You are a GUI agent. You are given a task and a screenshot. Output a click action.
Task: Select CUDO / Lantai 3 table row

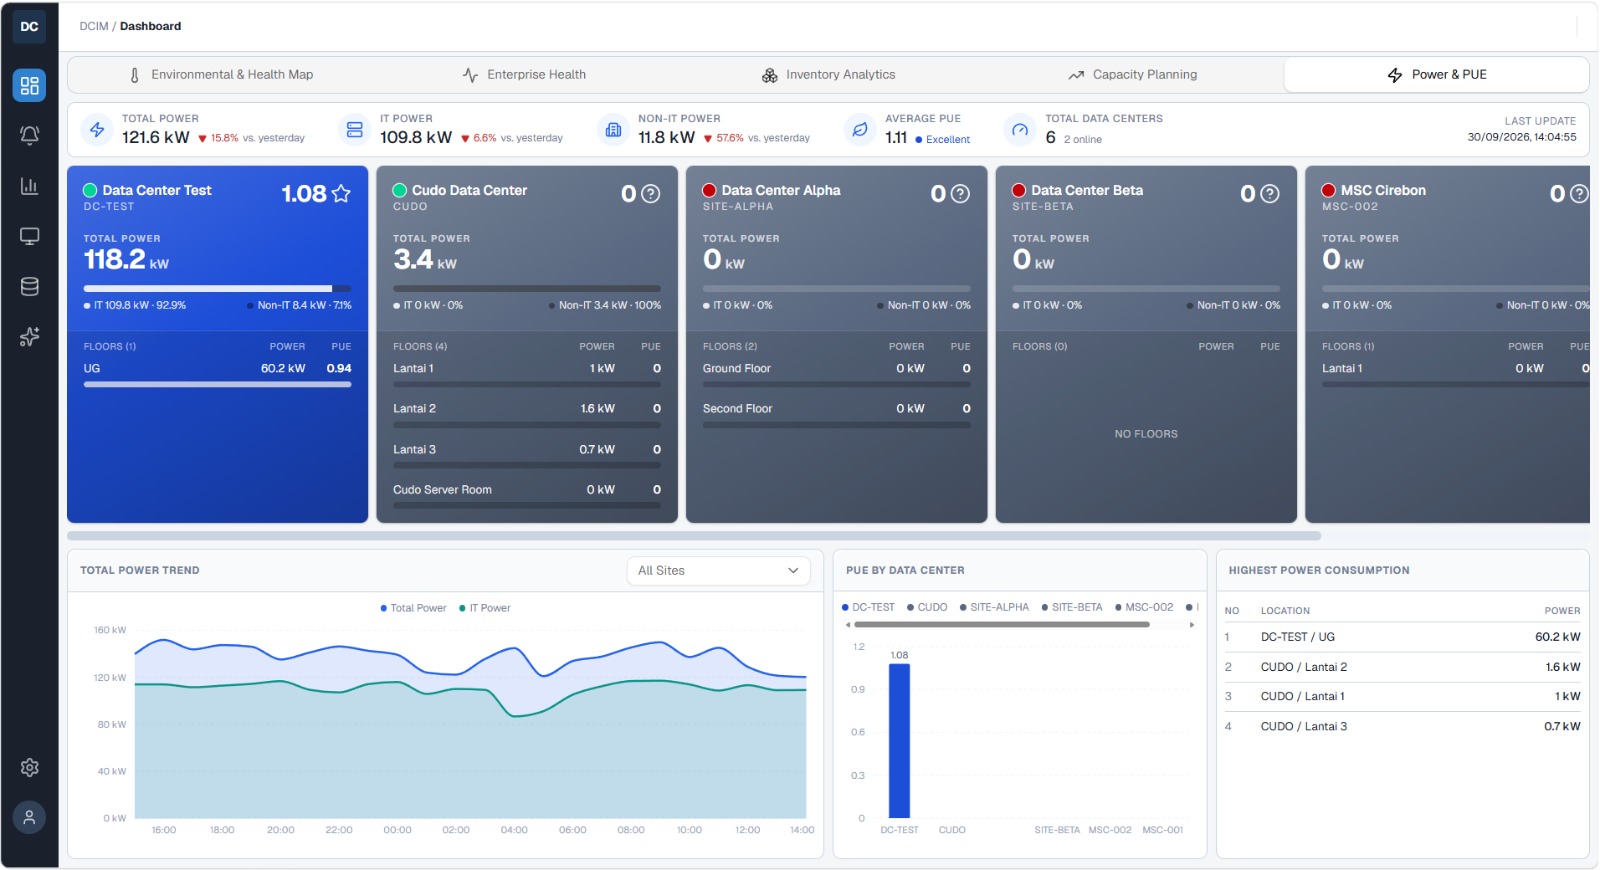1402,727
